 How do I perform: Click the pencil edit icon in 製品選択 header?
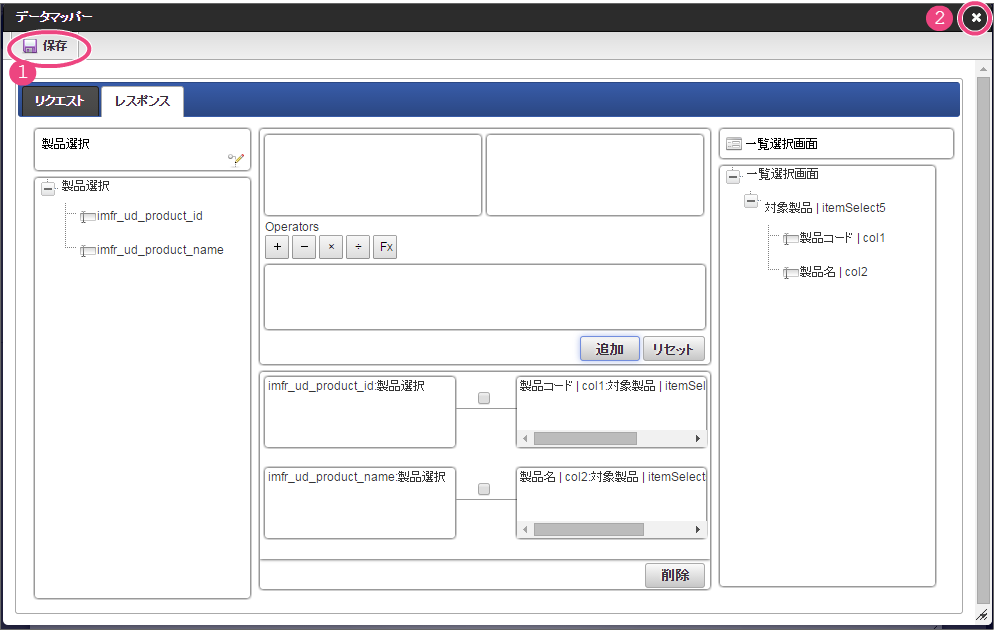coord(236,159)
